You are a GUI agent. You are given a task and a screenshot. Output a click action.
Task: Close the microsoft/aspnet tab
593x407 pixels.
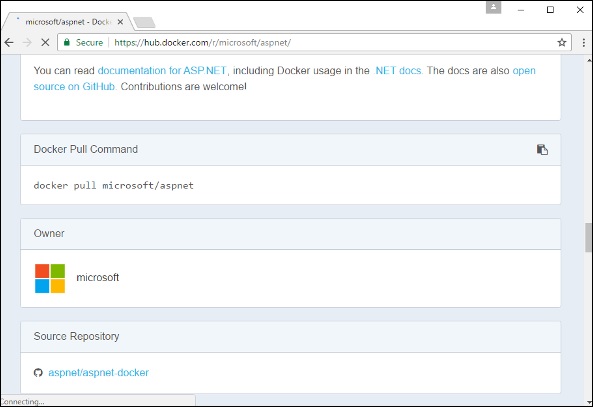coord(120,22)
